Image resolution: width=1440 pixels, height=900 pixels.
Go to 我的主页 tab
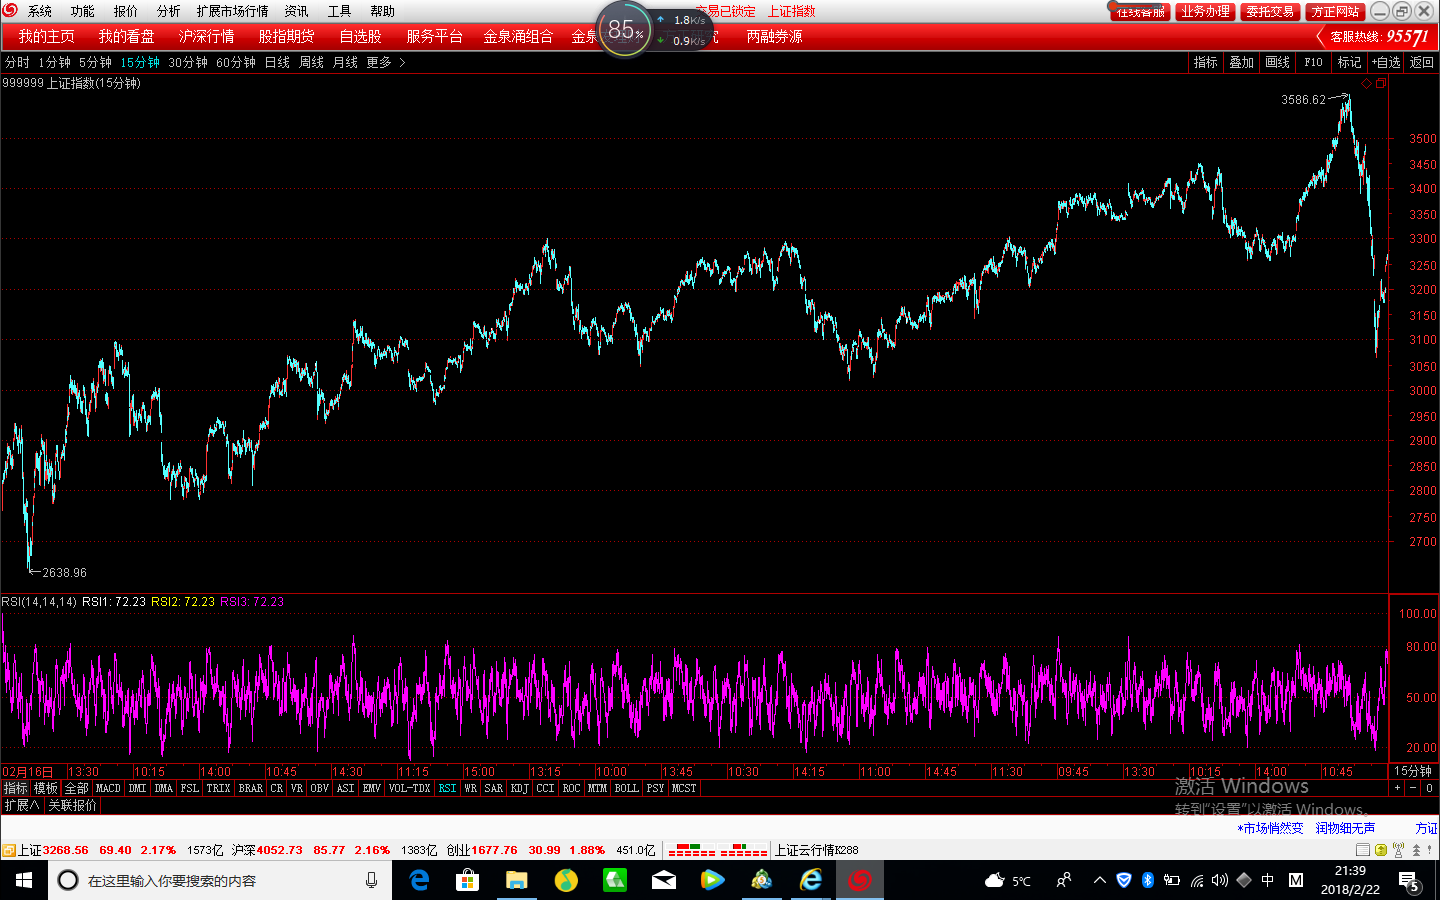click(x=47, y=36)
